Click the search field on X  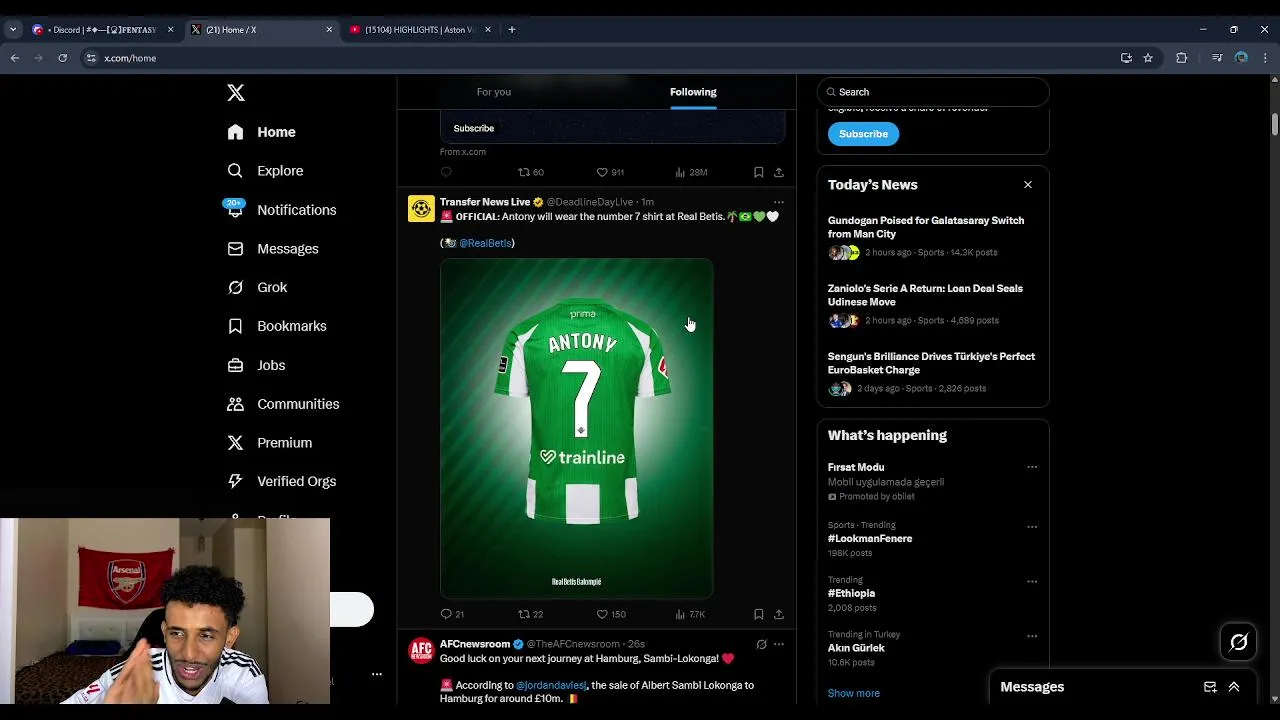coord(933,92)
